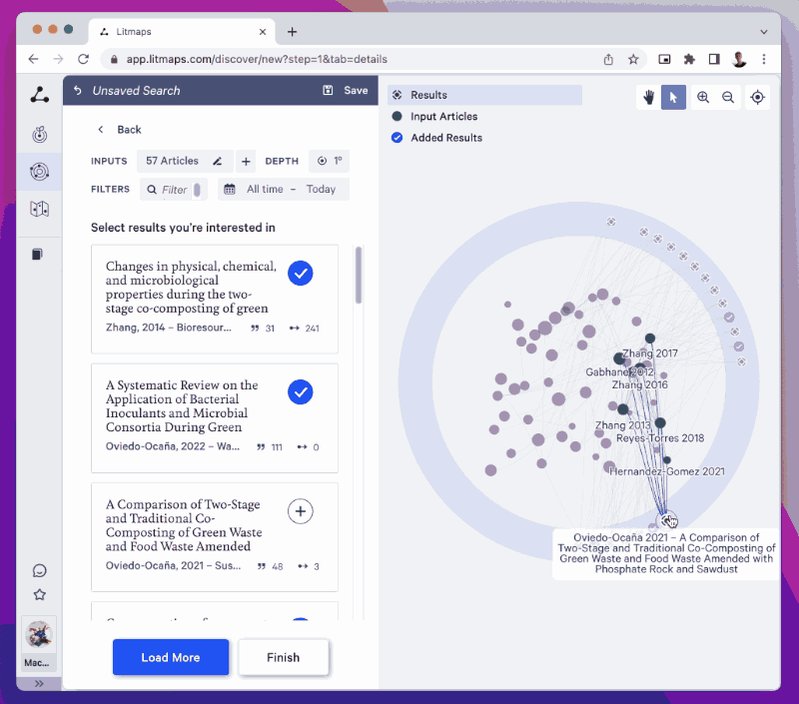Screen dimensions: 799x704
Task: Go forward in browser history
Action: coord(59,59)
